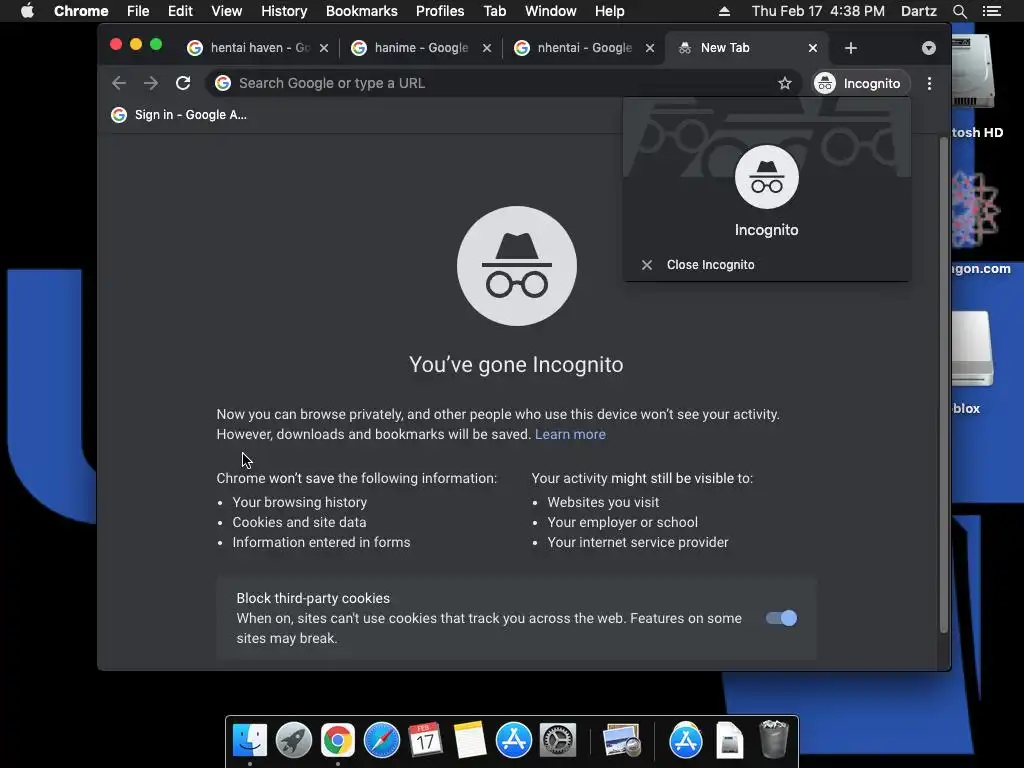
Task: Open the Sign in - Google bookmark
Action: 179,115
